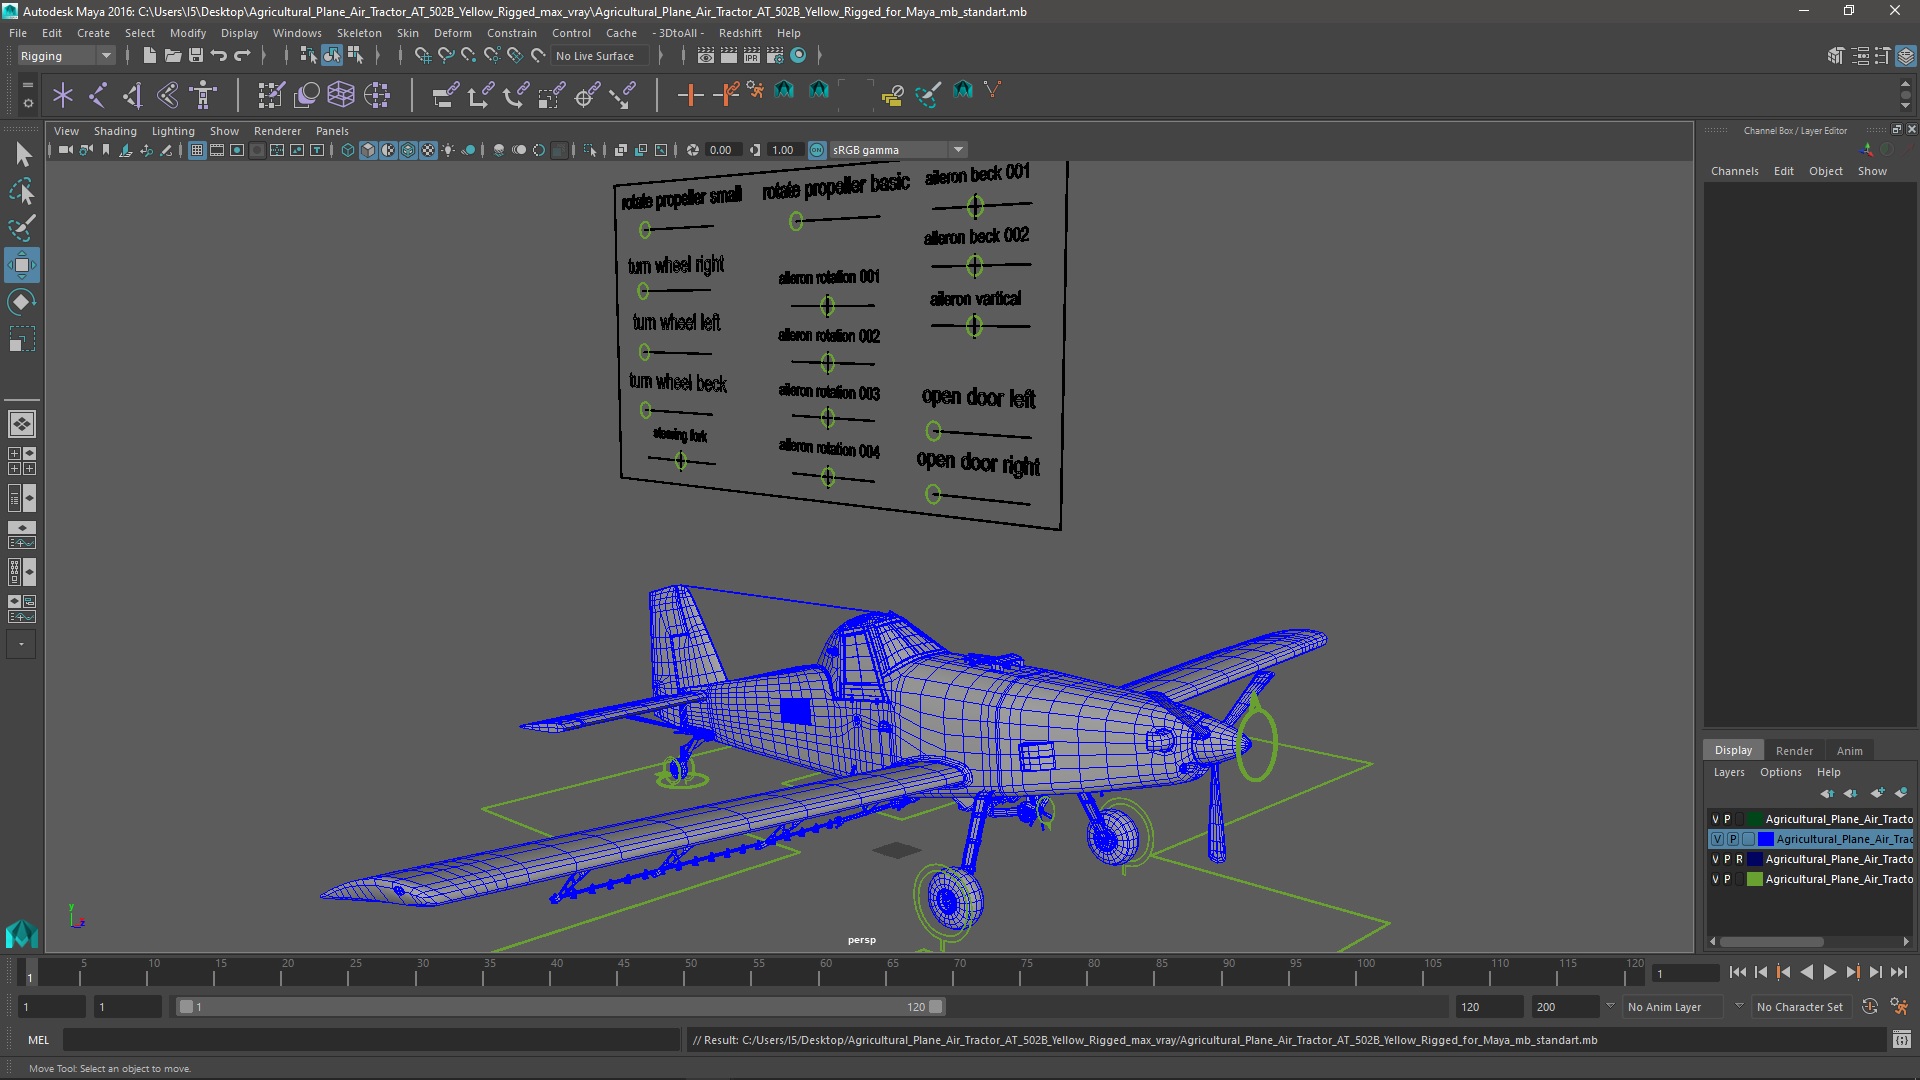1920x1080 pixels.
Task: Click the IPR render icon
Action: click(x=752, y=56)
